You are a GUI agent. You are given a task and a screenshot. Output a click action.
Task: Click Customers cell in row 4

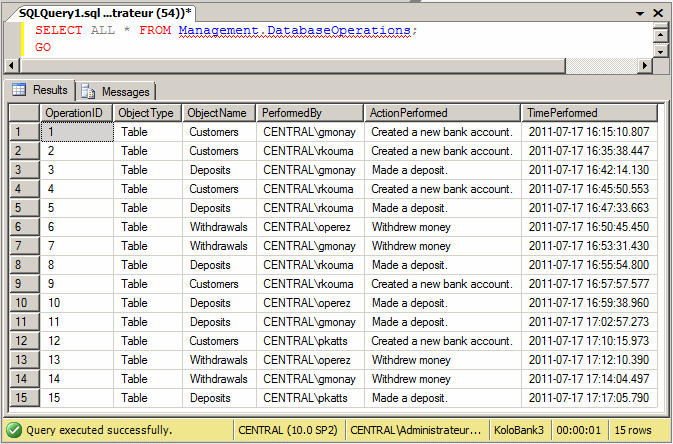[x=219, y=189]
